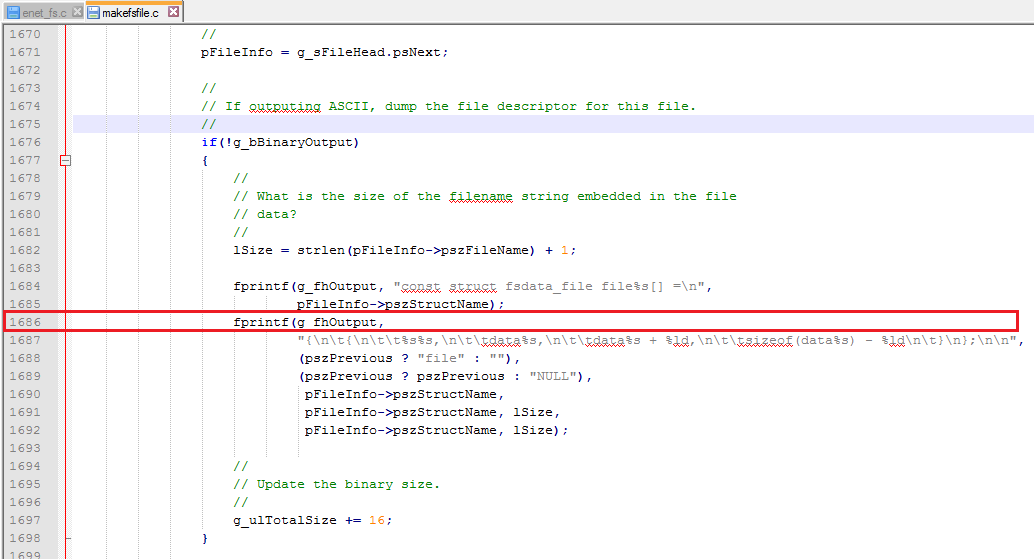Click '// Update the binary size.' comment
Viewport: 1034px width, 559px height.
(x=336, y=485)
